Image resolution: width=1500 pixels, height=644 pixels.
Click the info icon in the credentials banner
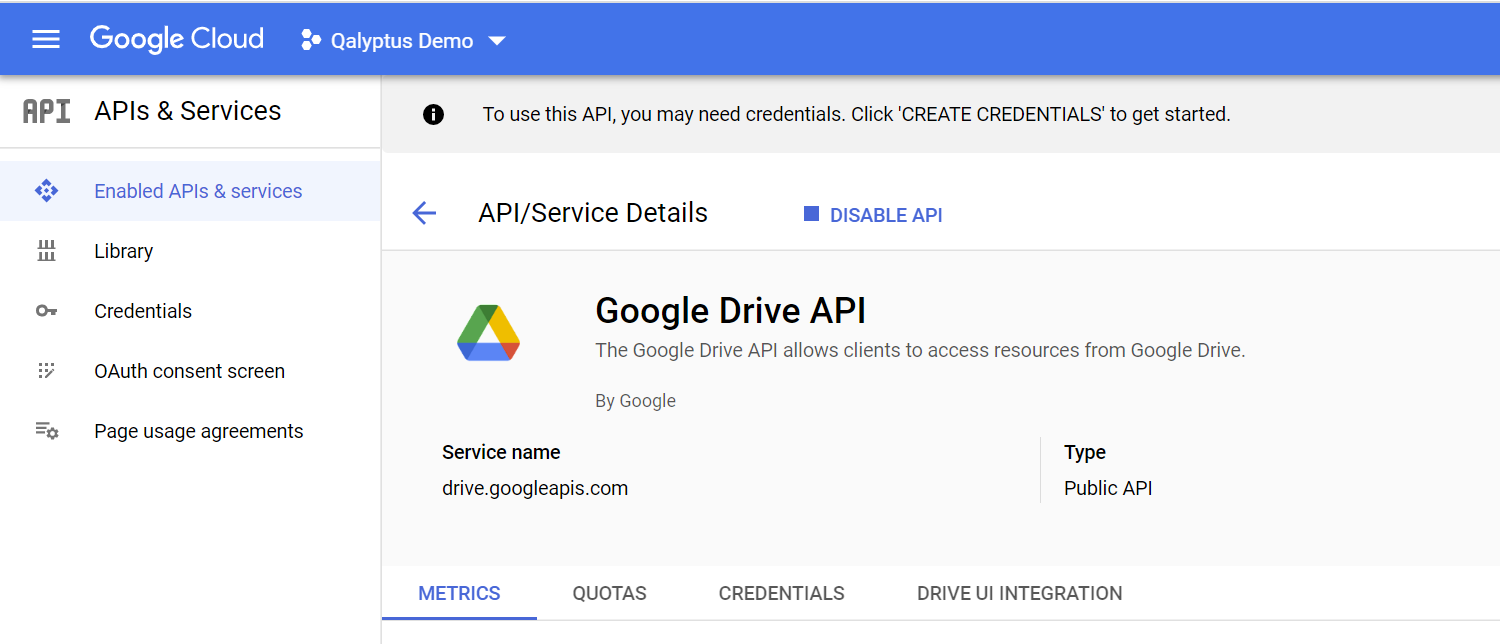pos(433,113)
